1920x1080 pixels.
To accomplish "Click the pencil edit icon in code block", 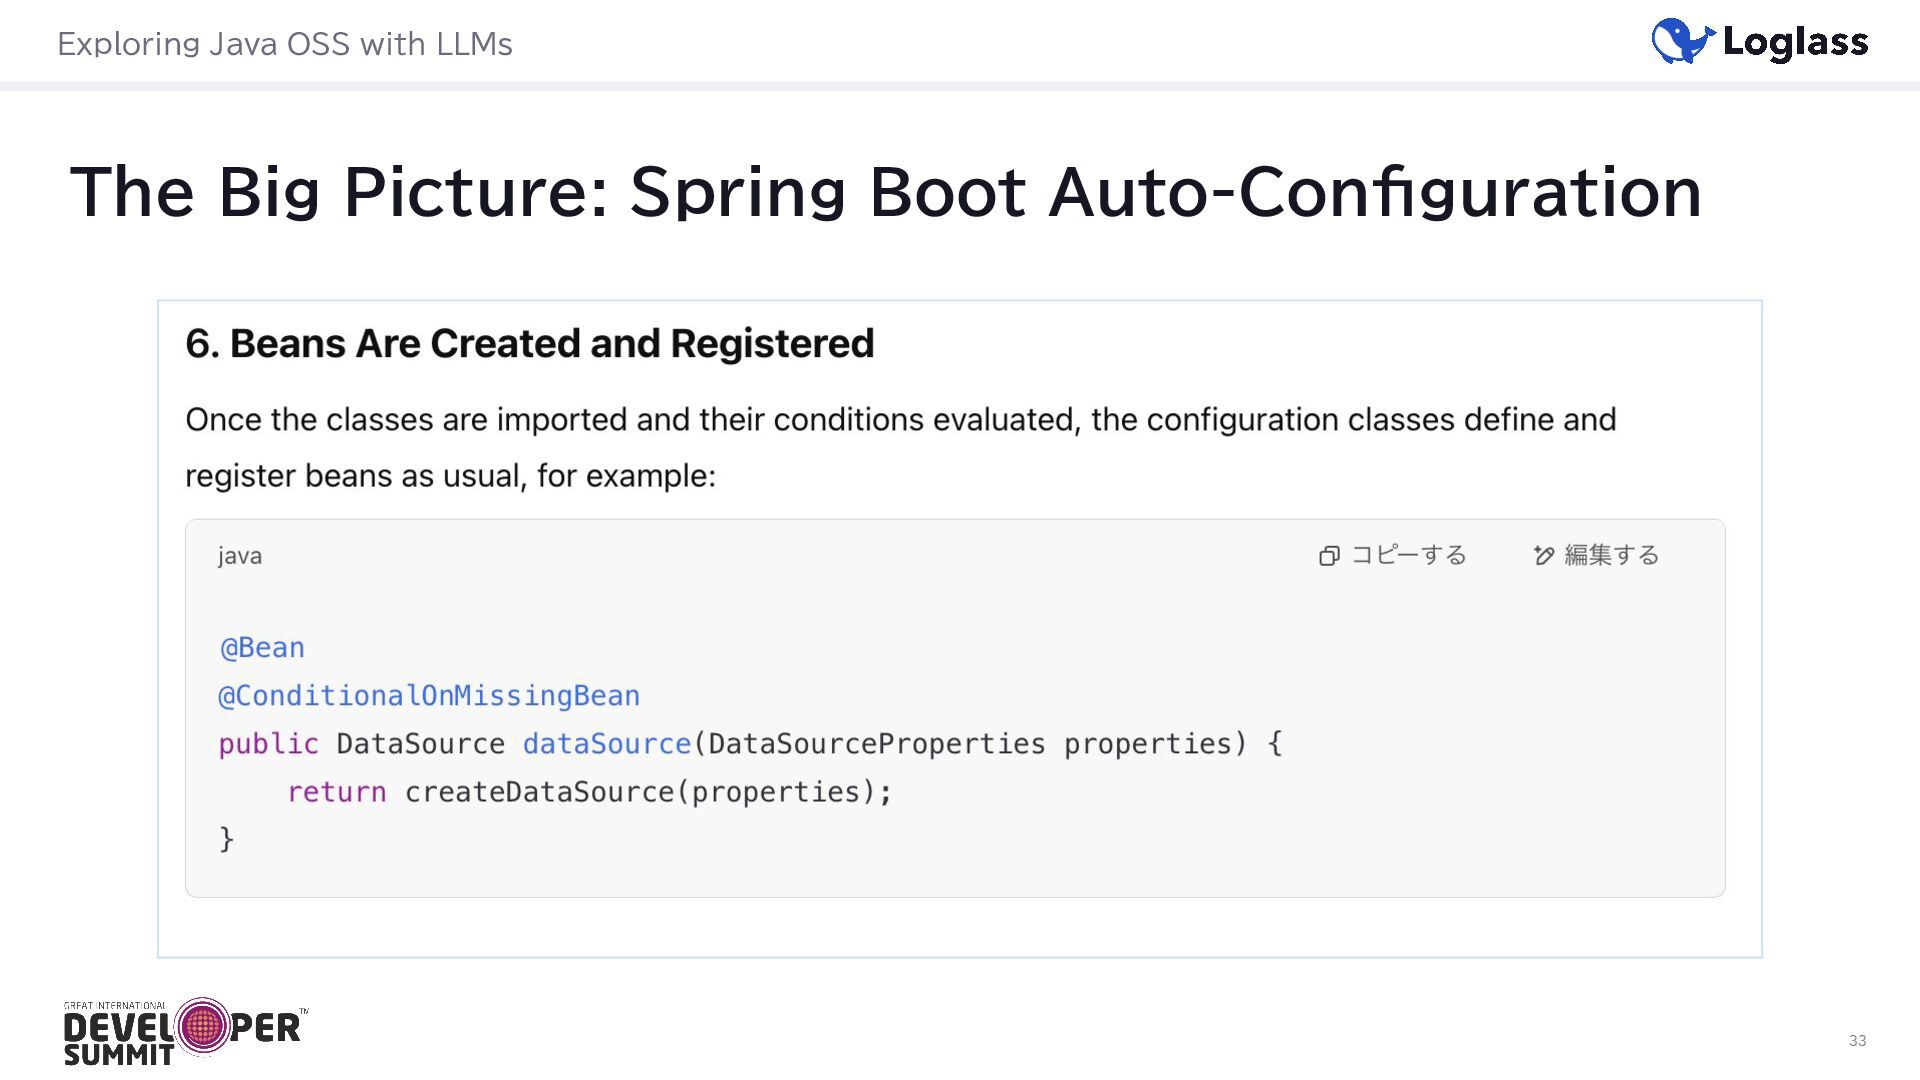I will click(1544, 556).
